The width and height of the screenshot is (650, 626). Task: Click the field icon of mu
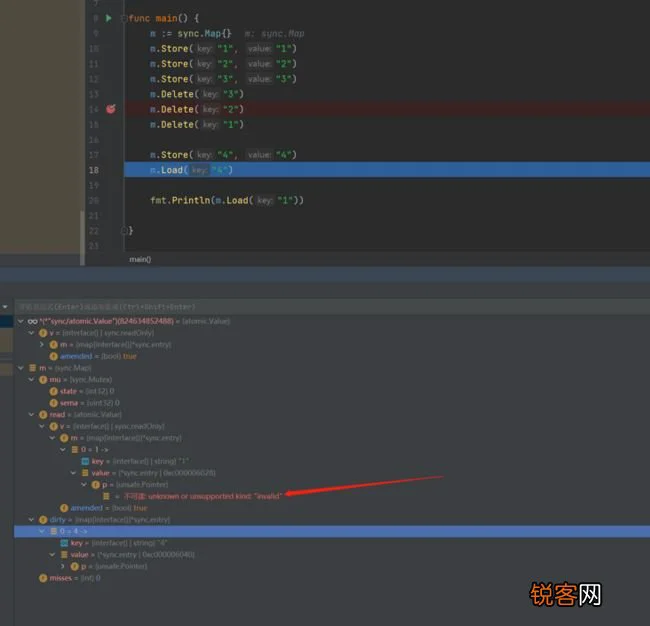tap(43, 379)
